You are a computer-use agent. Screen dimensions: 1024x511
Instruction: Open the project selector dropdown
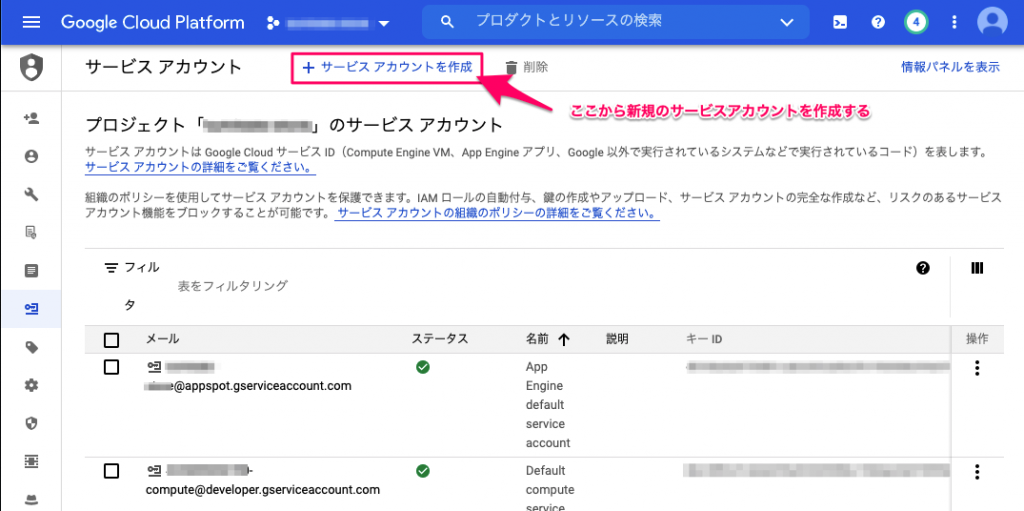(x=328, y=24)
